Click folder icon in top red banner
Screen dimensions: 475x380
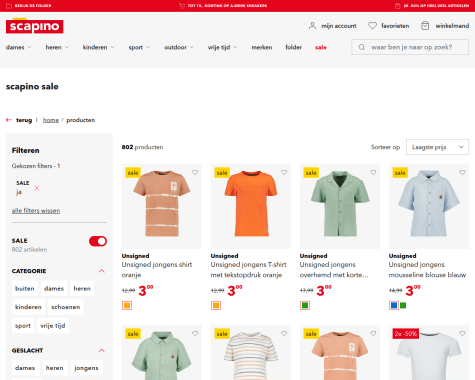click(x=9, y=6)
